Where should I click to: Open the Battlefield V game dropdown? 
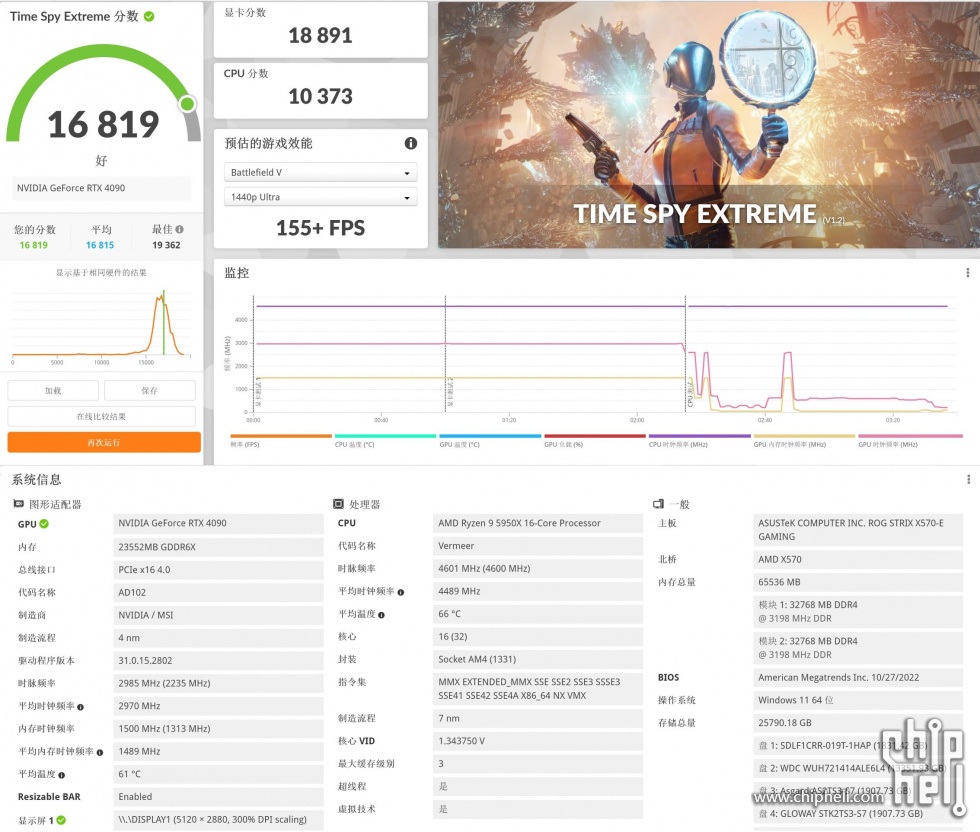click(320, 173)
